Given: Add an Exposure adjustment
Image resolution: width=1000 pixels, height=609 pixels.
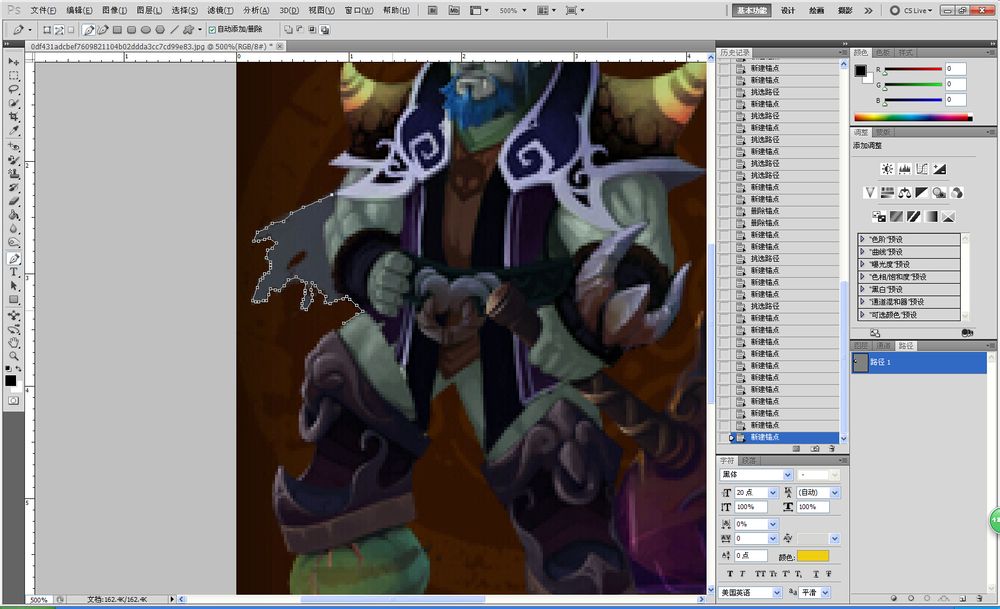Looking at the screenshot, I should (939, 169).
